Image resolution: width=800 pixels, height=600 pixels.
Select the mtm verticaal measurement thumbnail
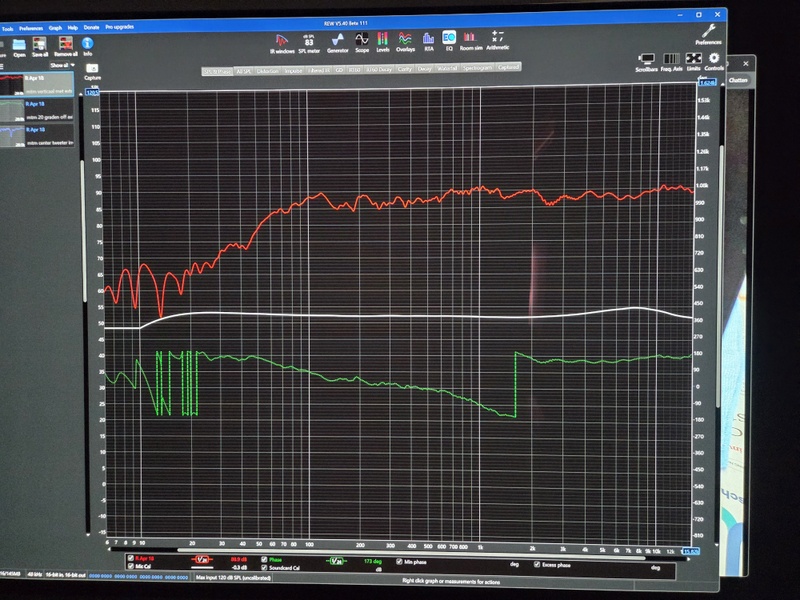point(37,84)
